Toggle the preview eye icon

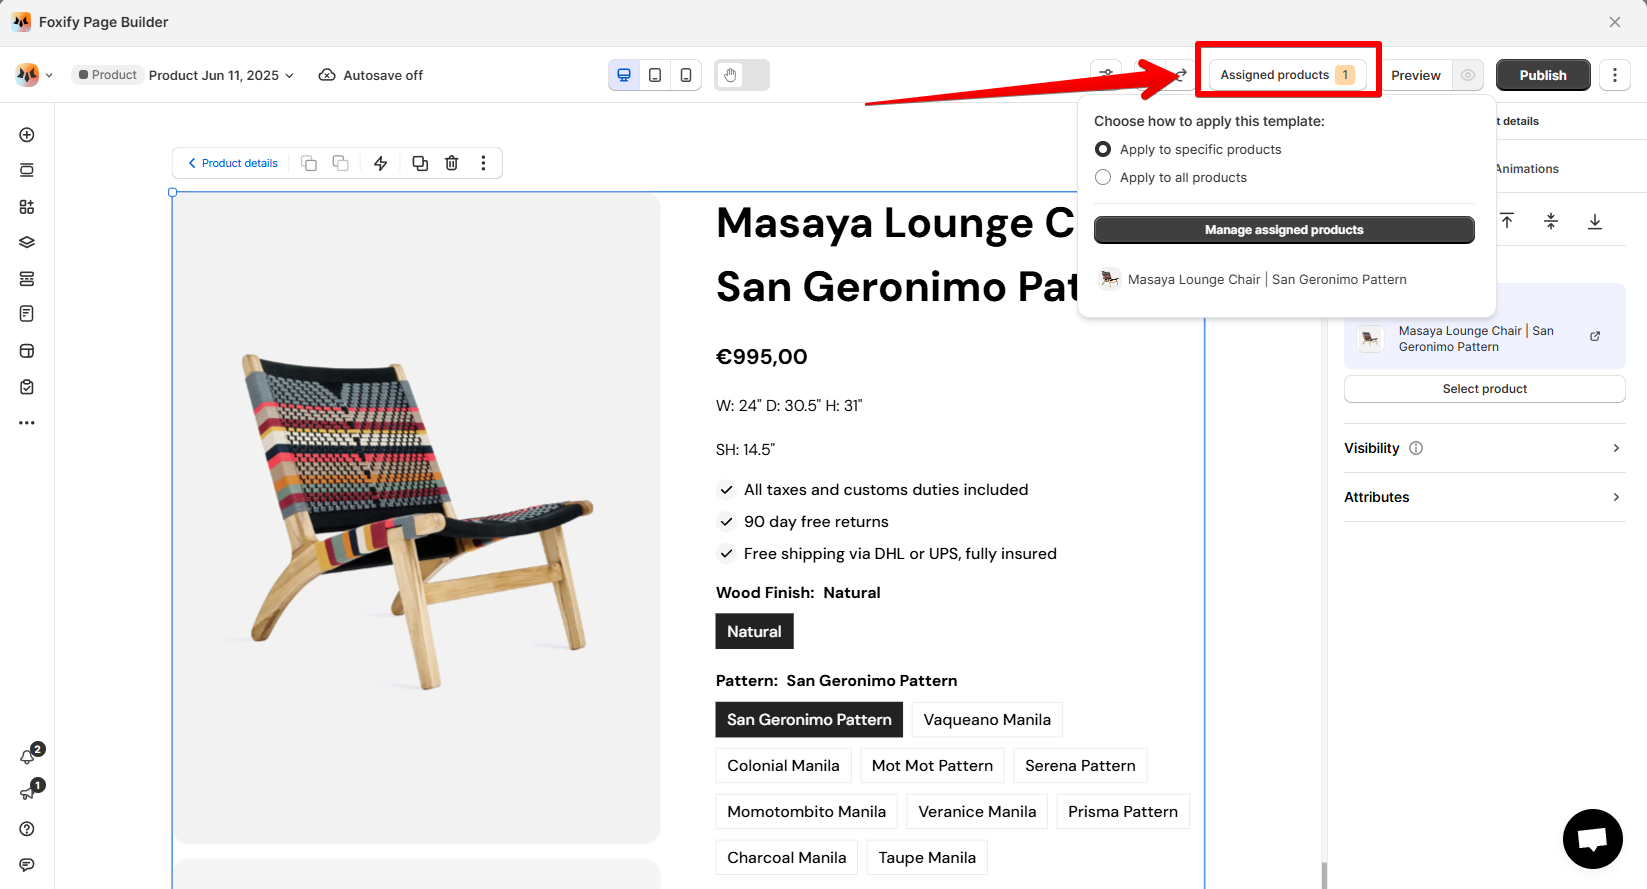(1468, 75)
